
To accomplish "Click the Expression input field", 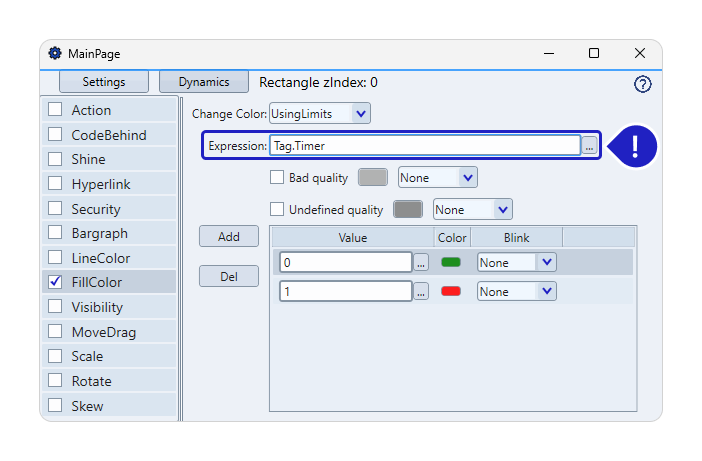I will click(424, 146).
